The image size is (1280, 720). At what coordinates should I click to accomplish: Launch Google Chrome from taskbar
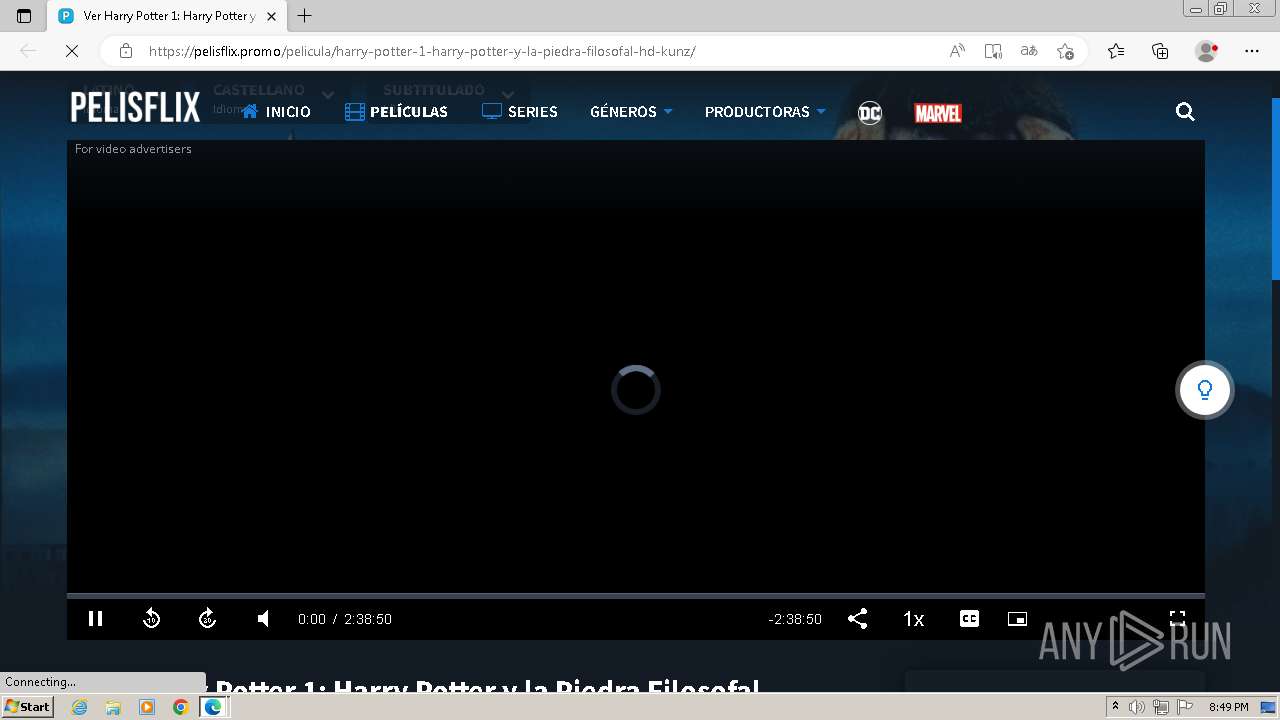(180, 707)
